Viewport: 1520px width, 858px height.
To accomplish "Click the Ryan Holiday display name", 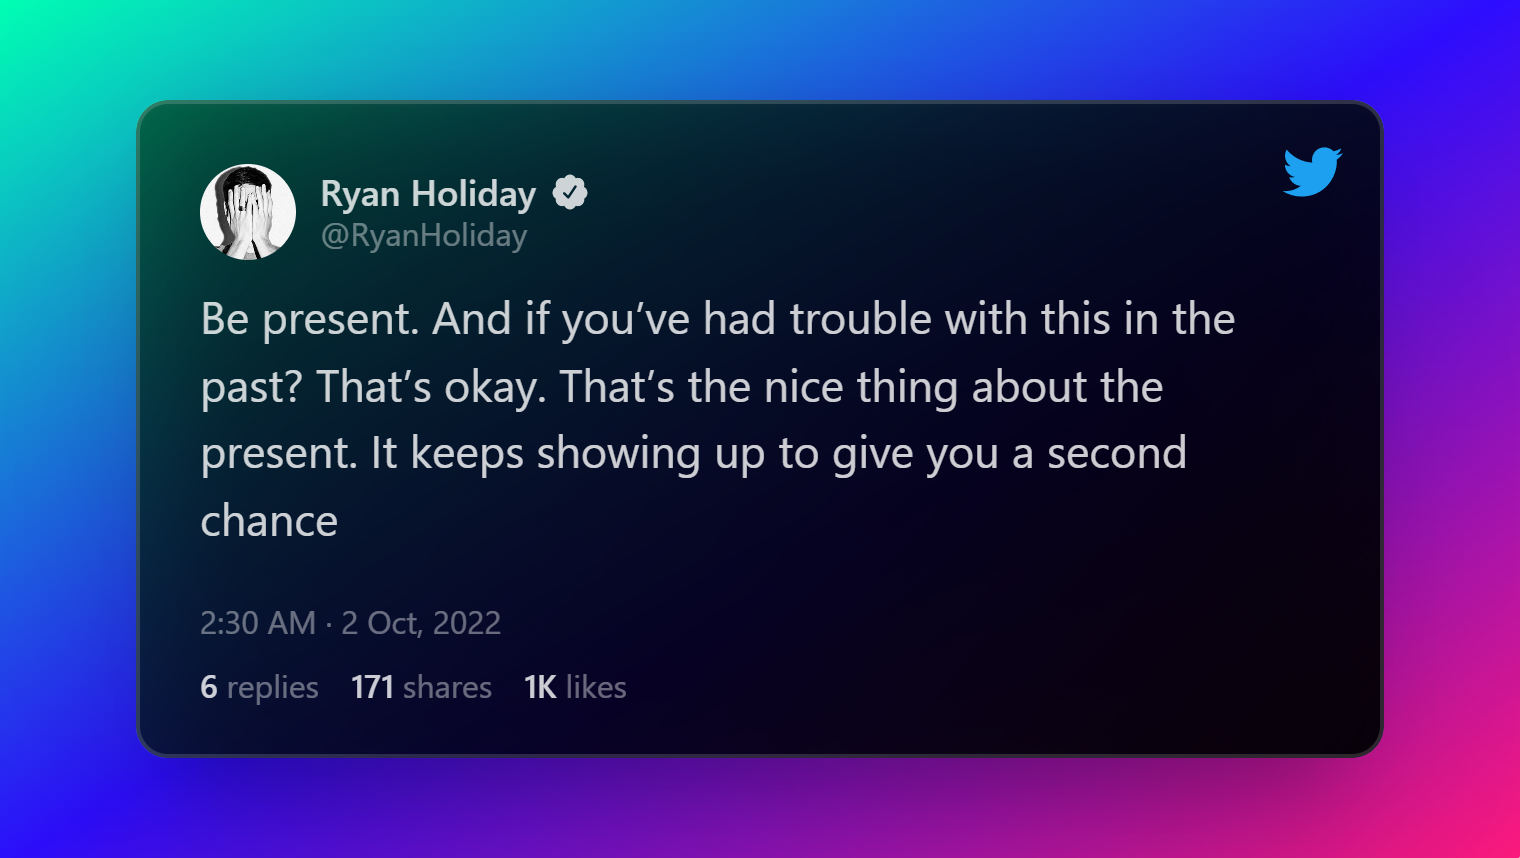I will (x=428, y=193).
